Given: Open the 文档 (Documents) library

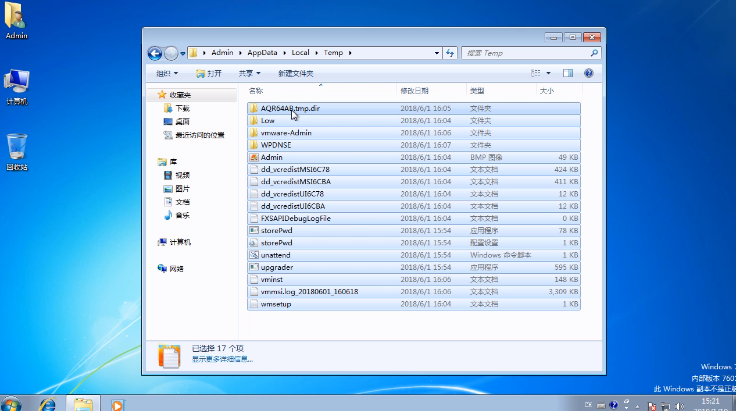Looking at the screenshot, I should coord(176,202).
